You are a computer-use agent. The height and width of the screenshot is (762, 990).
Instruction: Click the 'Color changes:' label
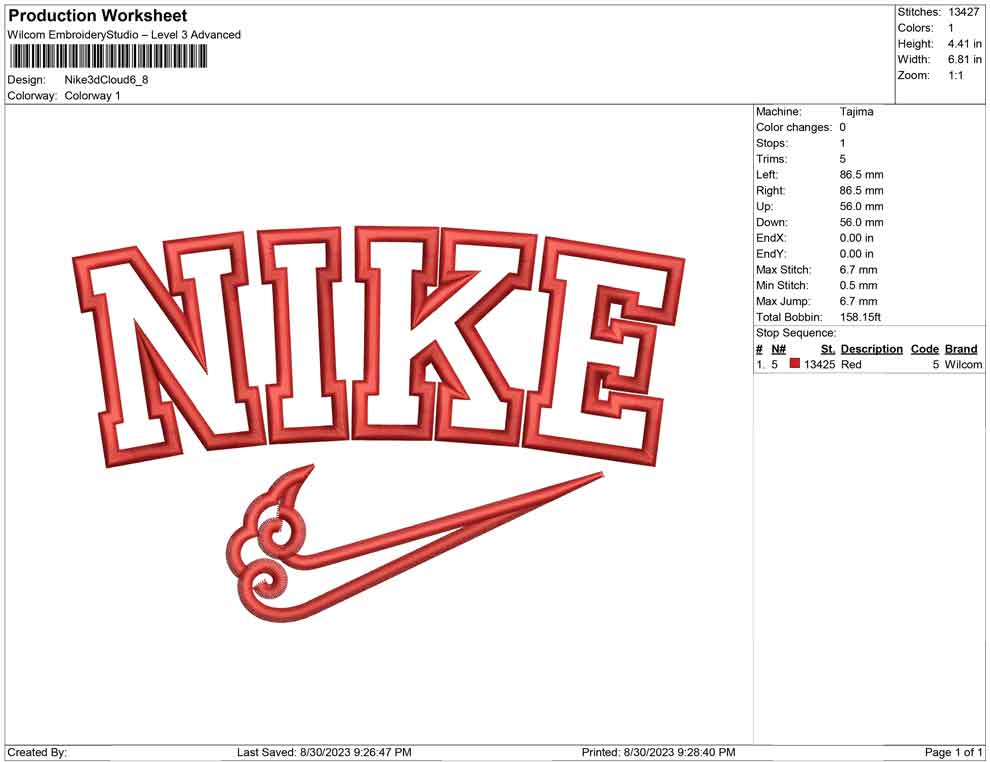click(794, 127)
